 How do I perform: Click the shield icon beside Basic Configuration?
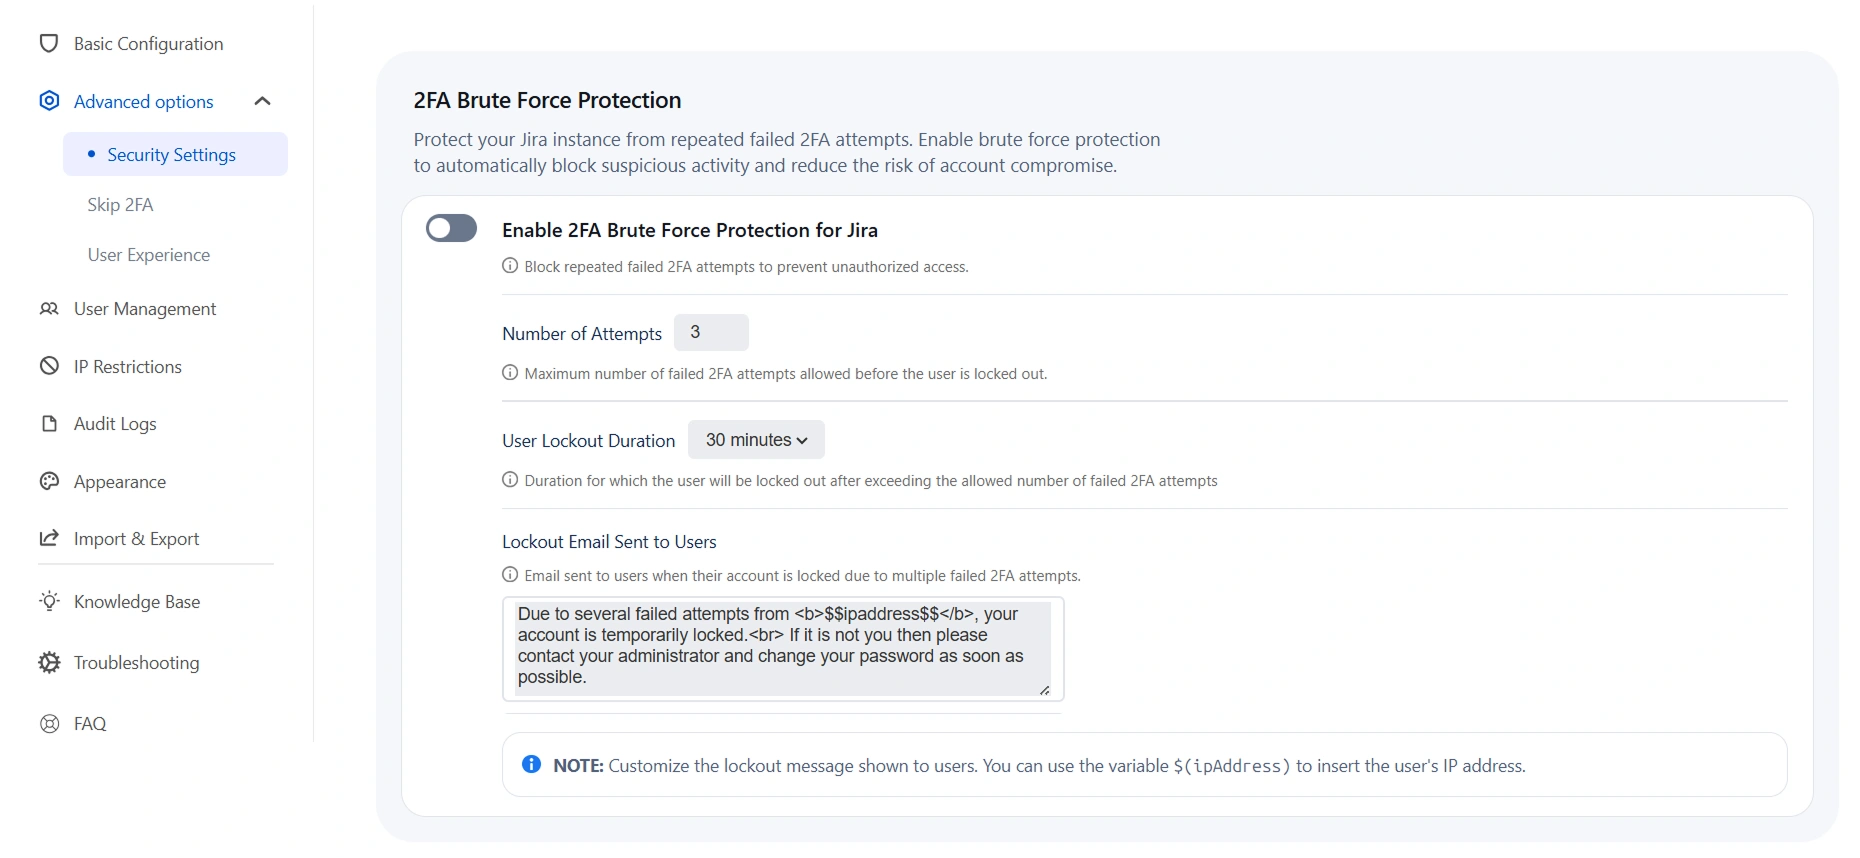[48, 43]
